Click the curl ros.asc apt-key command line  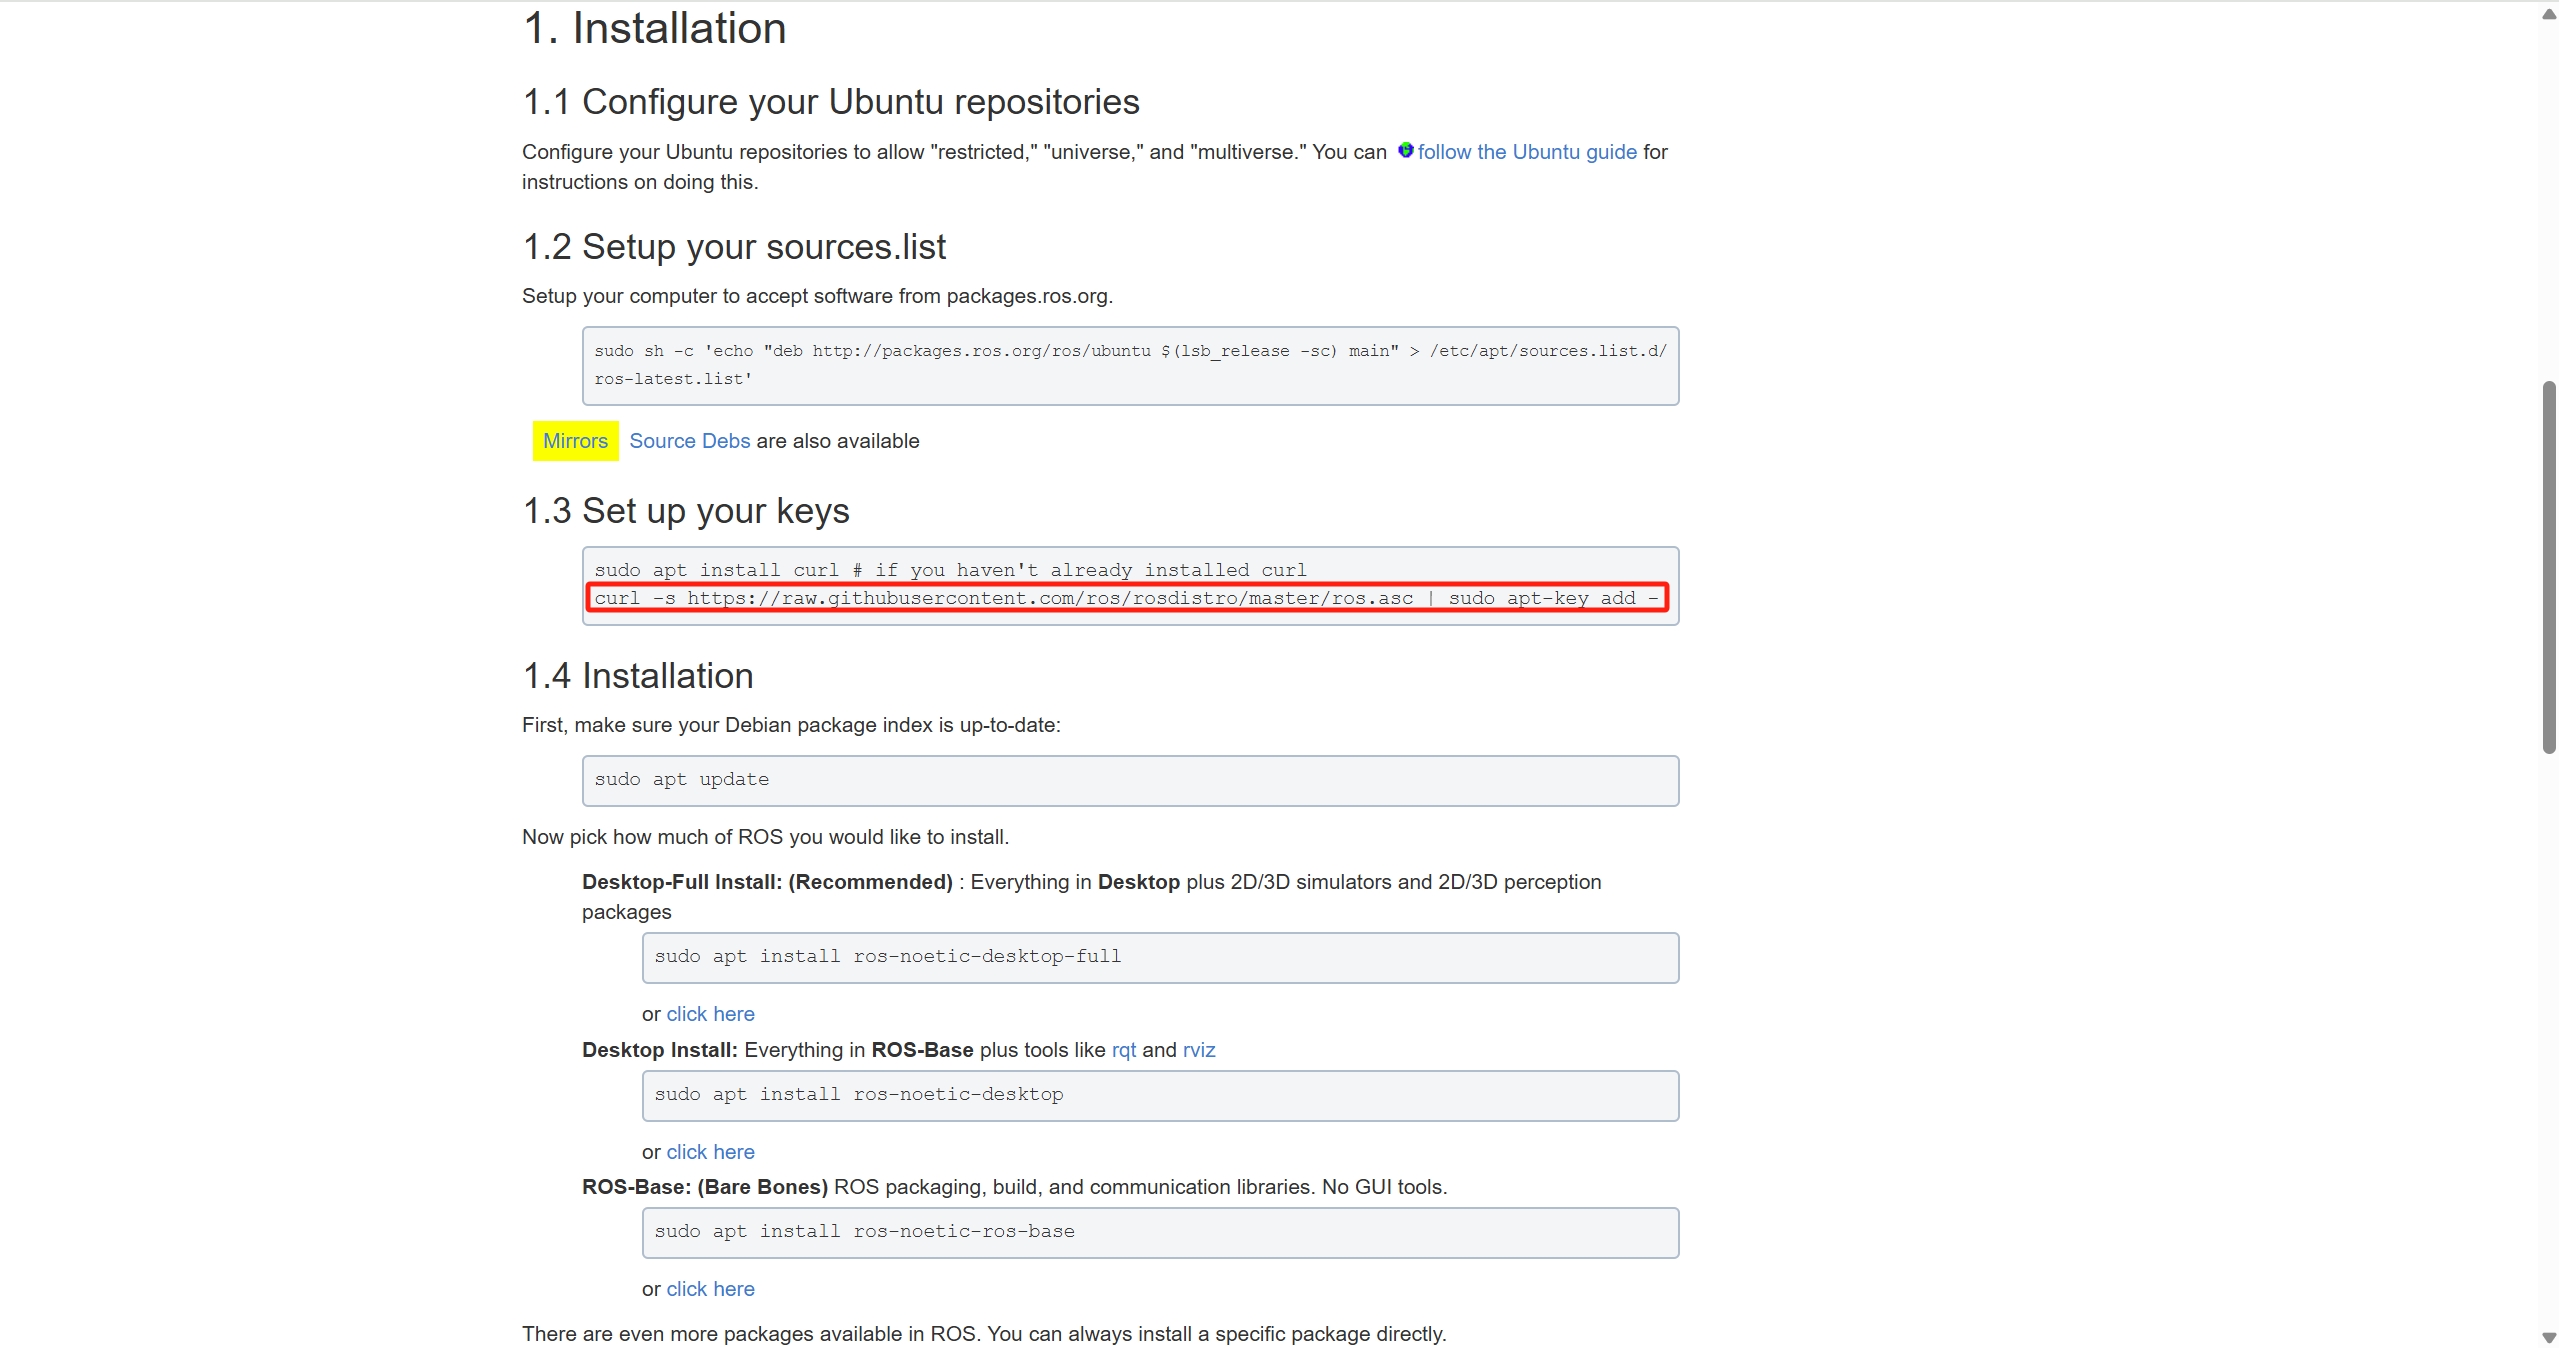pos(1127,598)
